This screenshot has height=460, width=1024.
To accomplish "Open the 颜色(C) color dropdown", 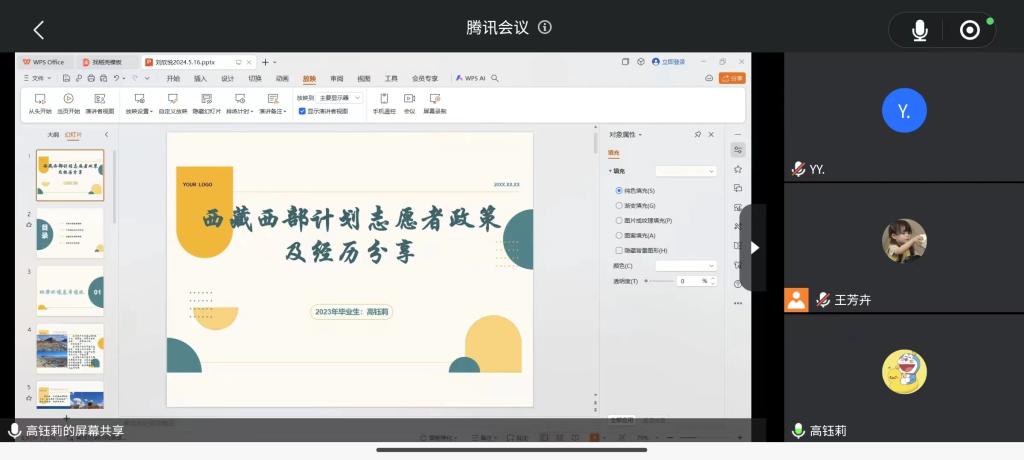I will [686, 266].
